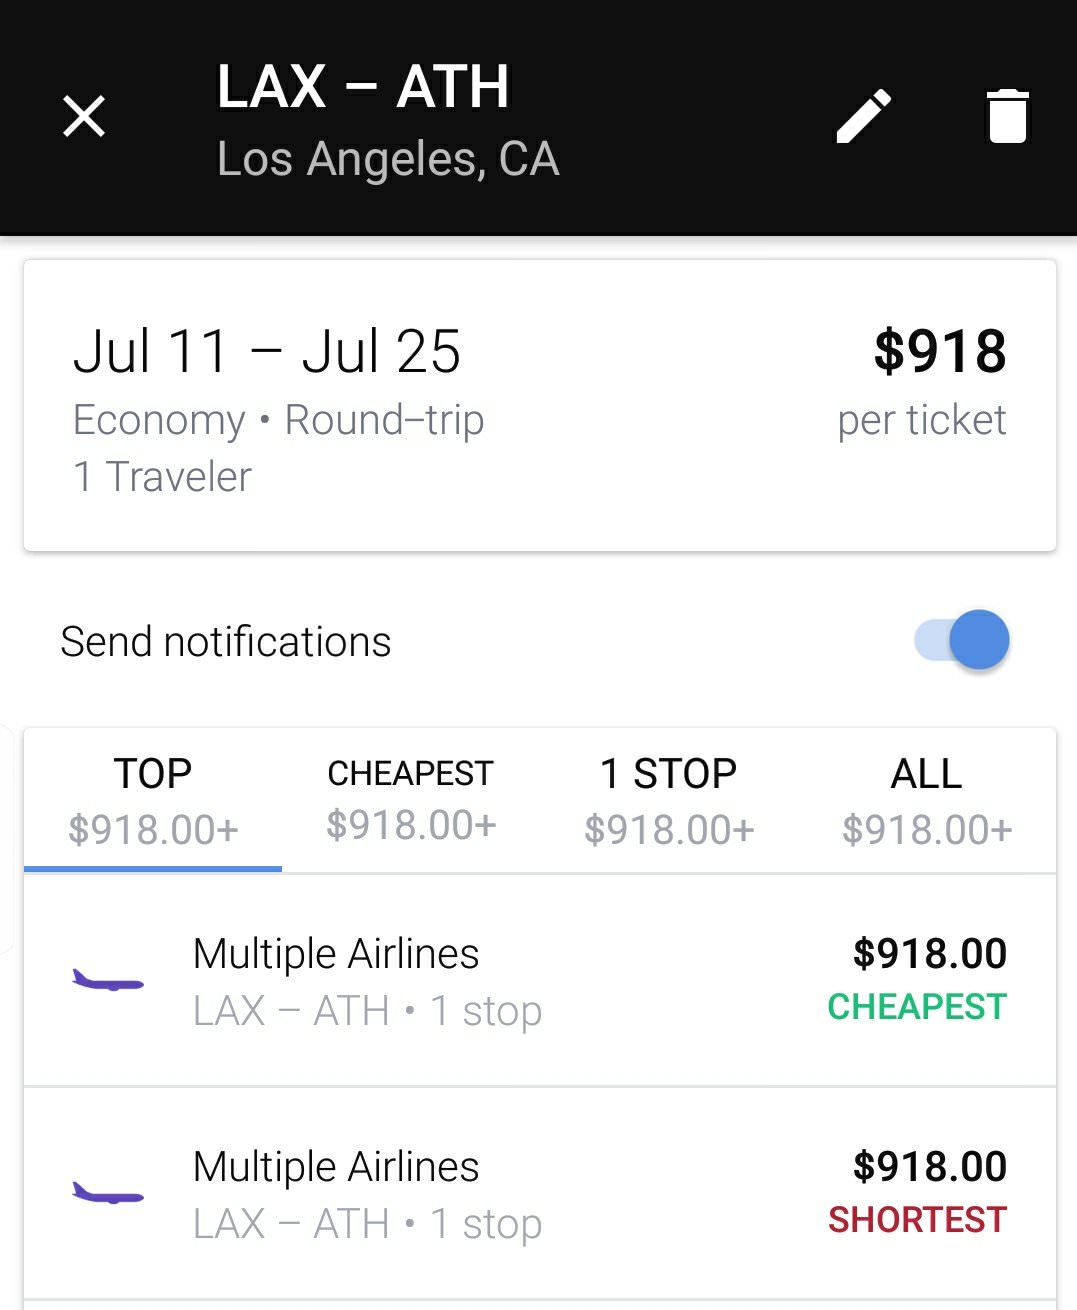Tap the $918 per ticket price

pos(939,352)
